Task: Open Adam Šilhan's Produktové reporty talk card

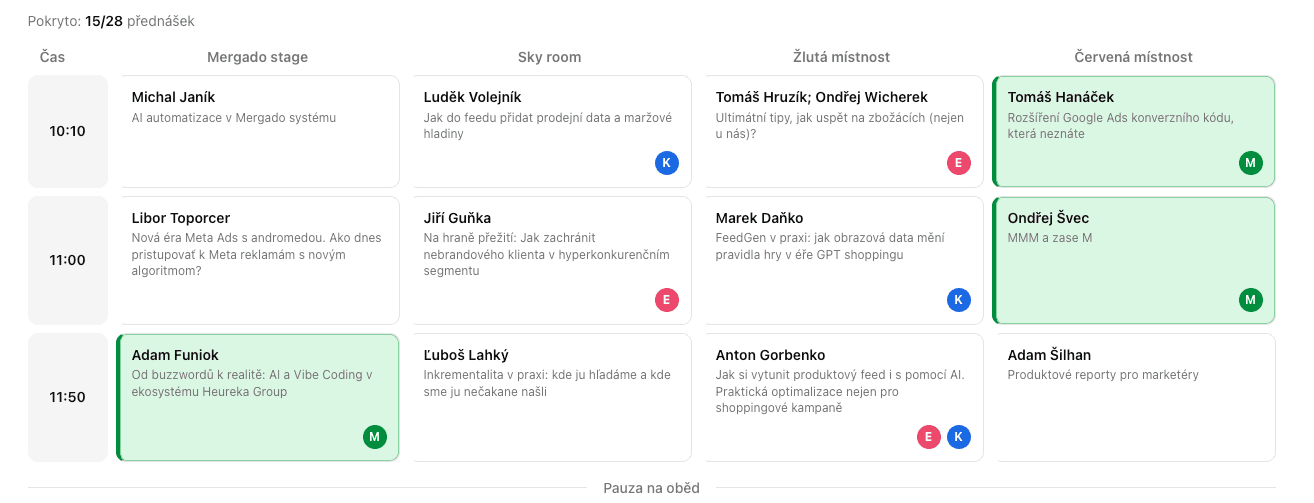Action: pos(1135,397)
